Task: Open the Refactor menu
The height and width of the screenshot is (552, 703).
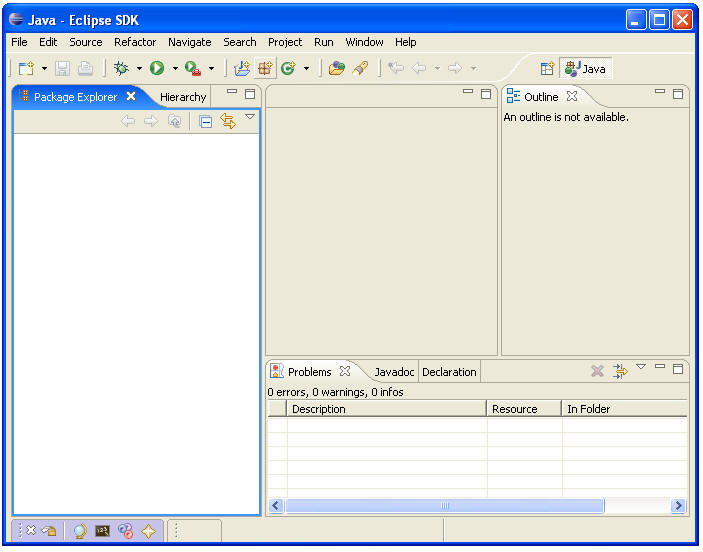Action: point(135,42)
